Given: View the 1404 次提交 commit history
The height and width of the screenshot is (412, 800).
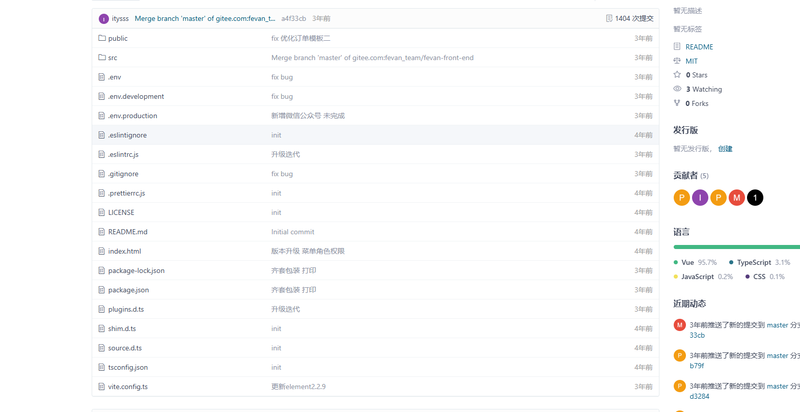Looking at the screenshot, I should (634, 18).
